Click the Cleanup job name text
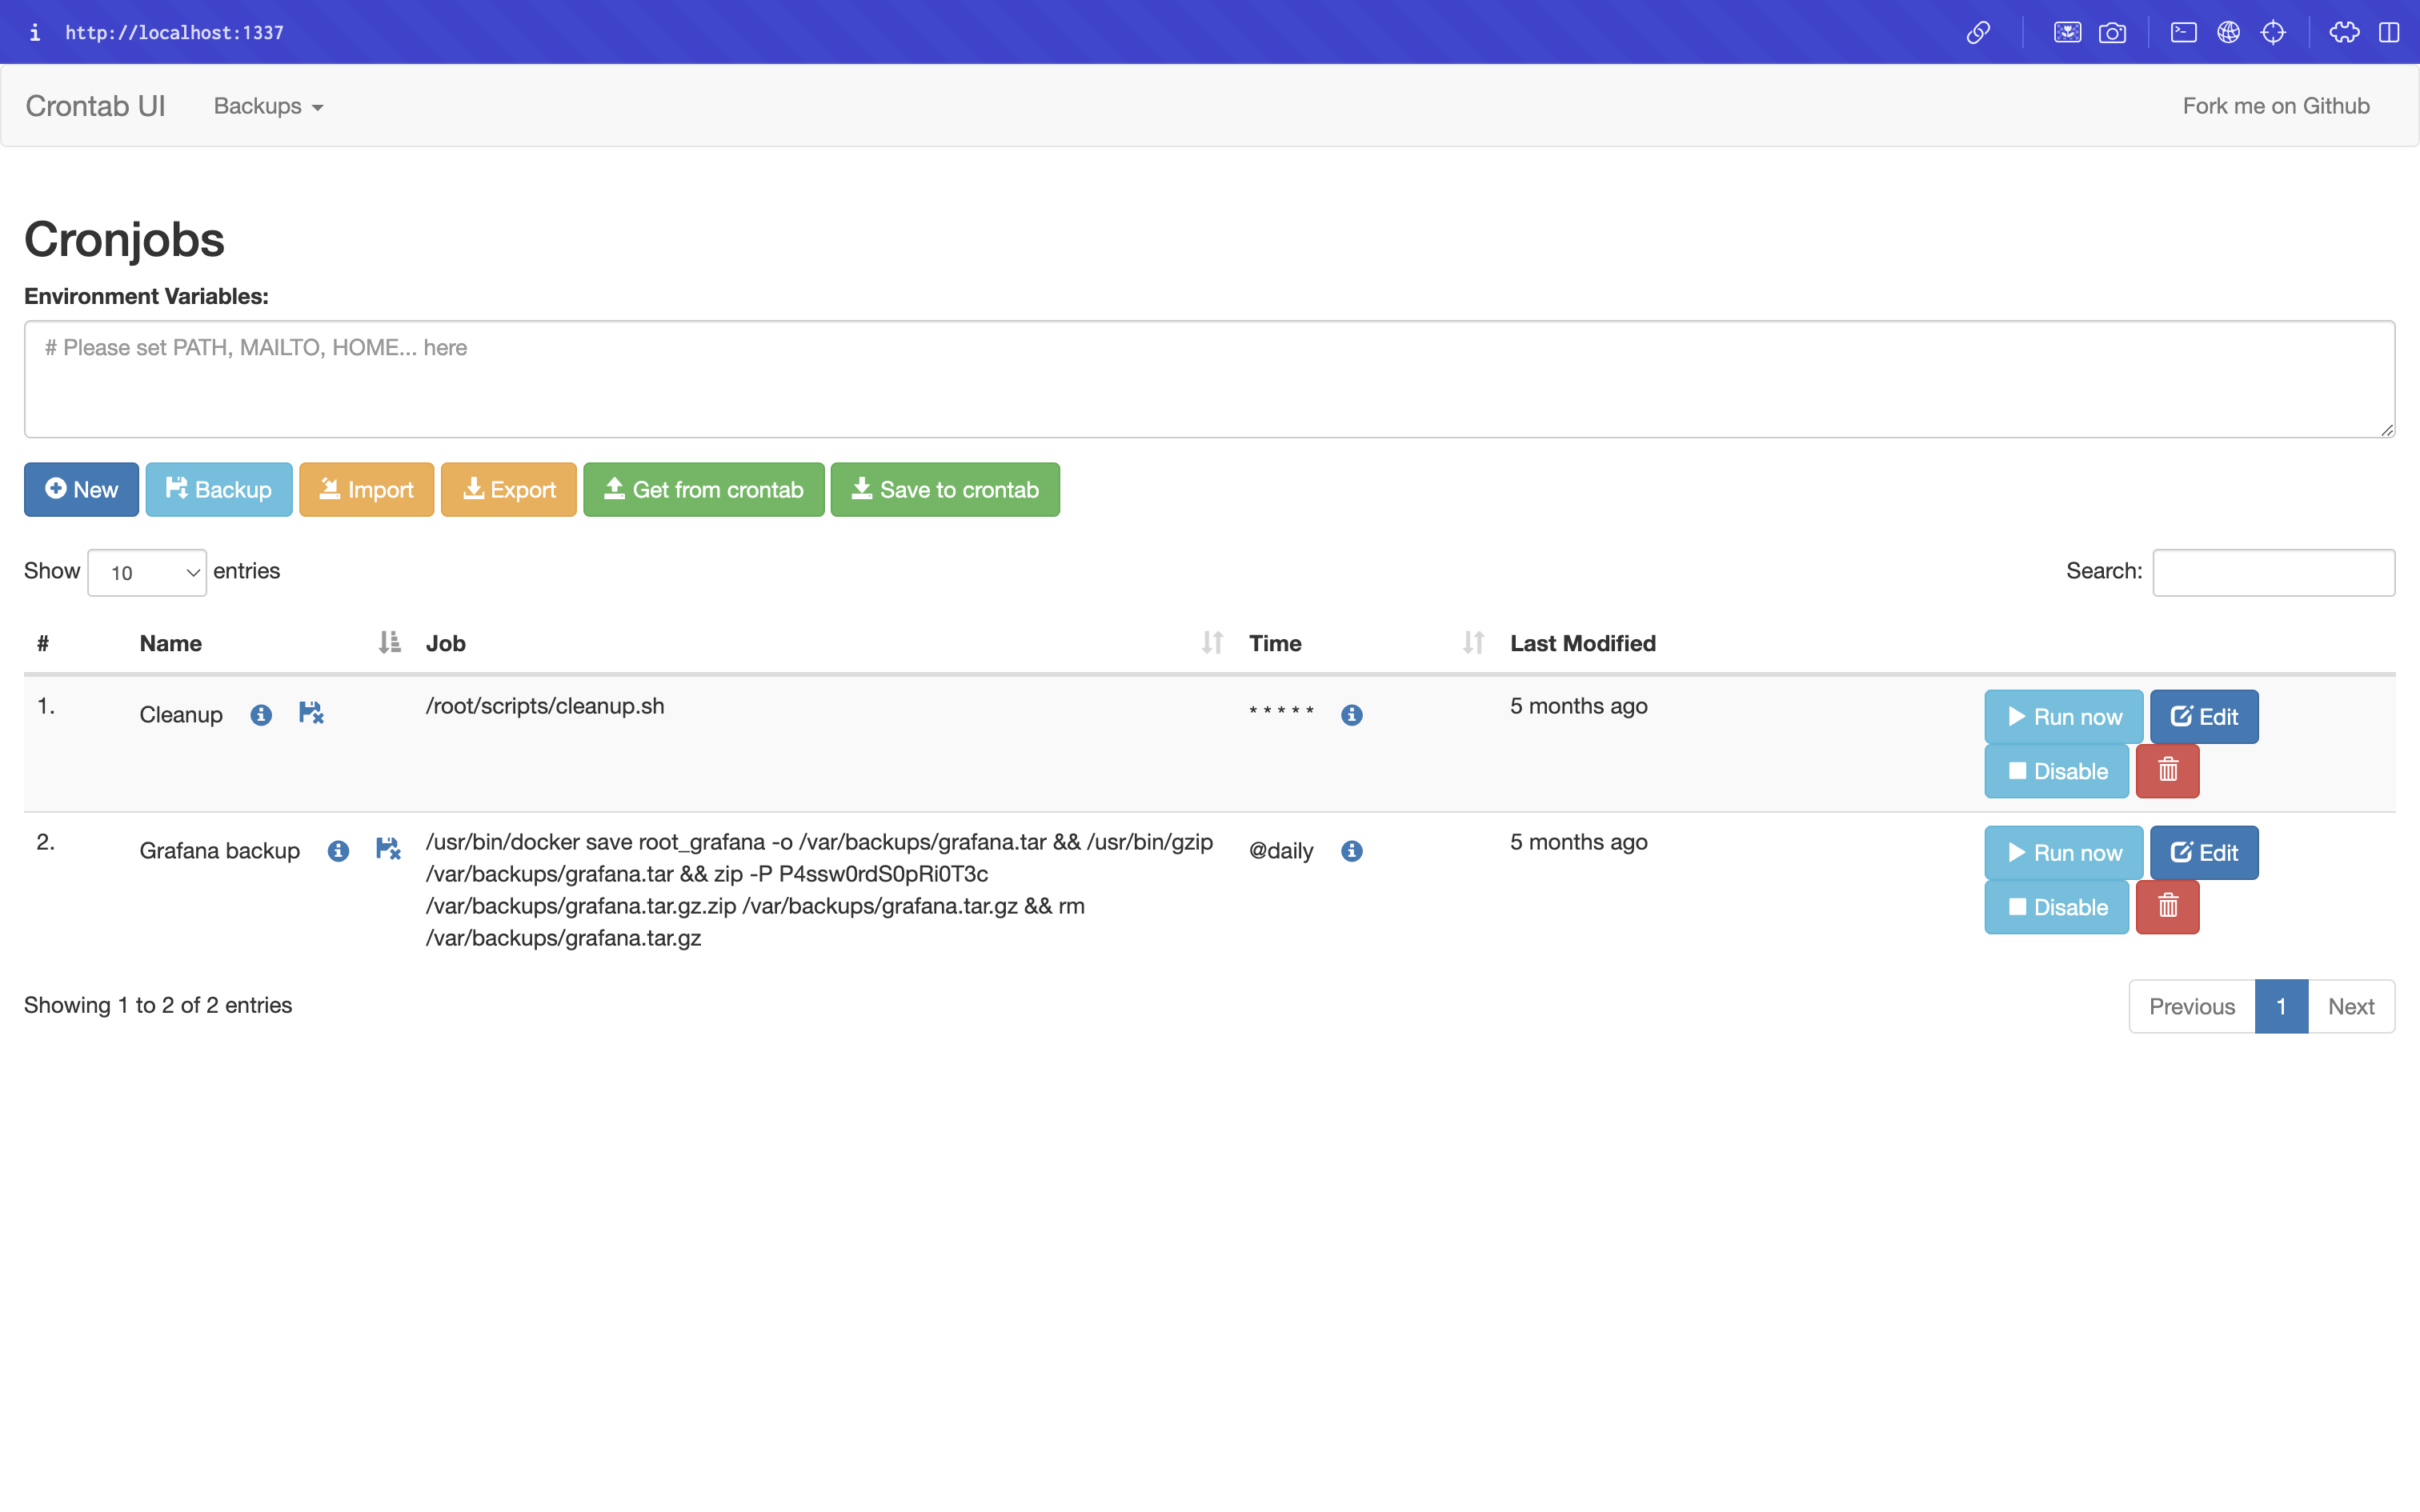 181,715
